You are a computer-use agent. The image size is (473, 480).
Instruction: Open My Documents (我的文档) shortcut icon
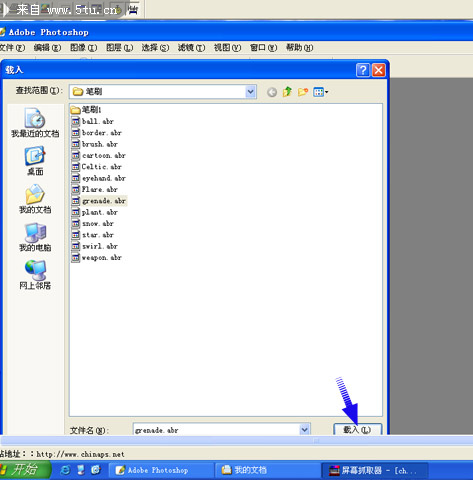[35, 199]
